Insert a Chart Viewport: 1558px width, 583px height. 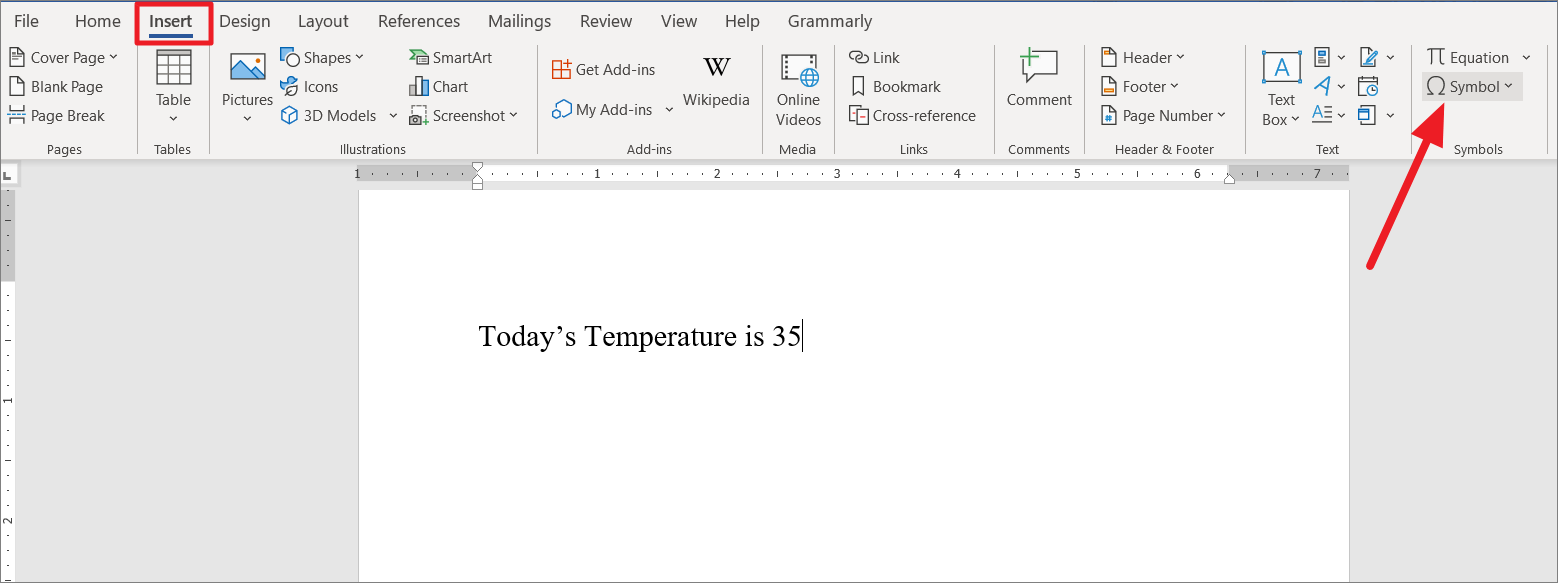click(x=440, y=86)
